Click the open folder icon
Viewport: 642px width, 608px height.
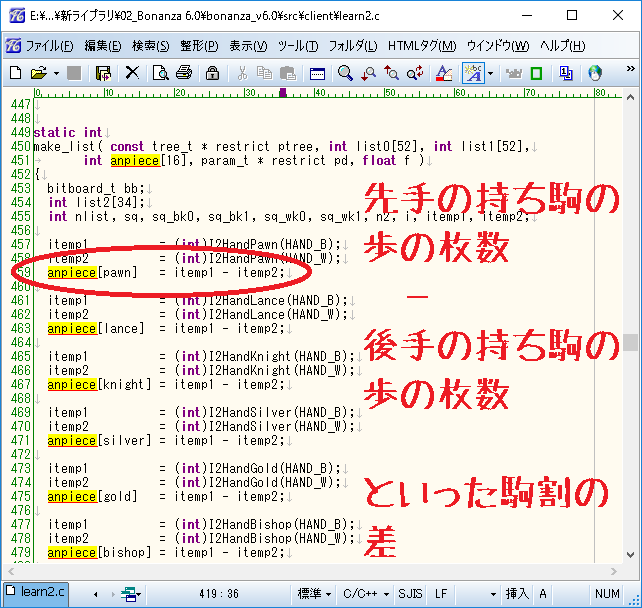(x=39, y=73)
